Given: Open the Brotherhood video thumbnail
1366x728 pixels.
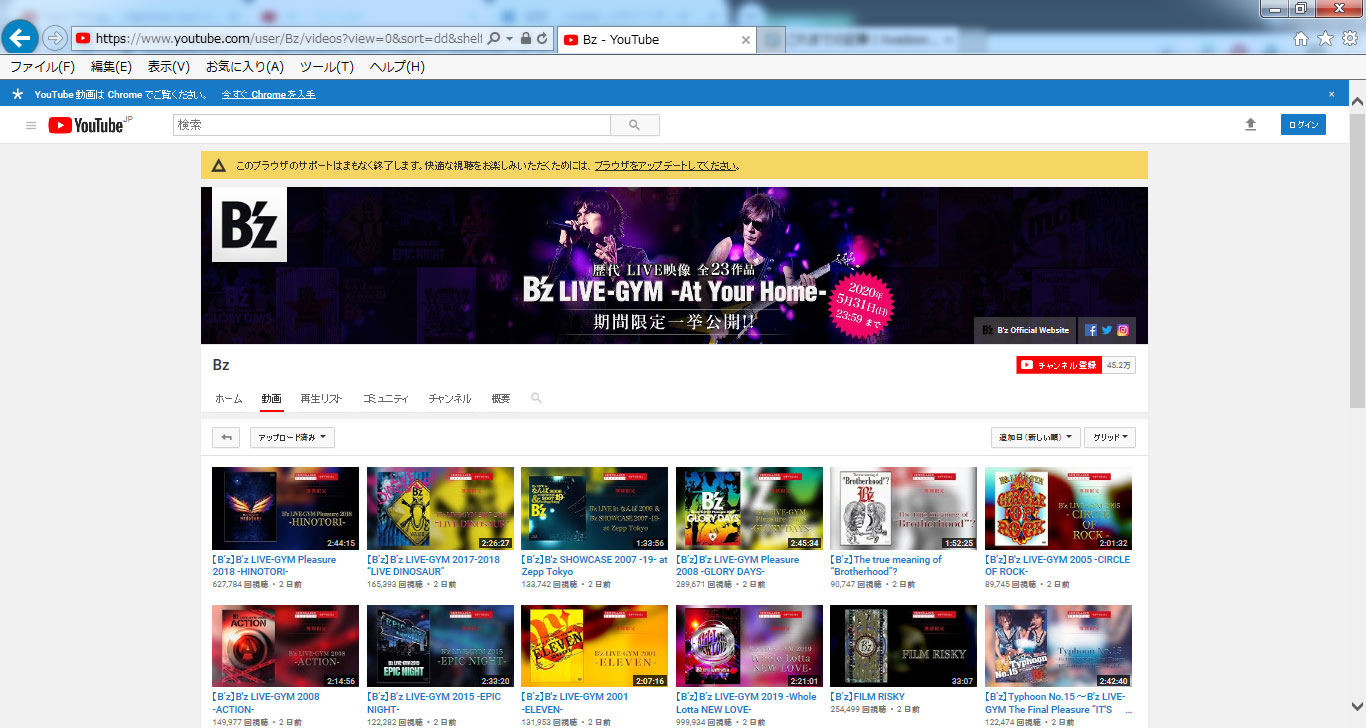Looking at the screenshot, I should click(x=903, y=508).
